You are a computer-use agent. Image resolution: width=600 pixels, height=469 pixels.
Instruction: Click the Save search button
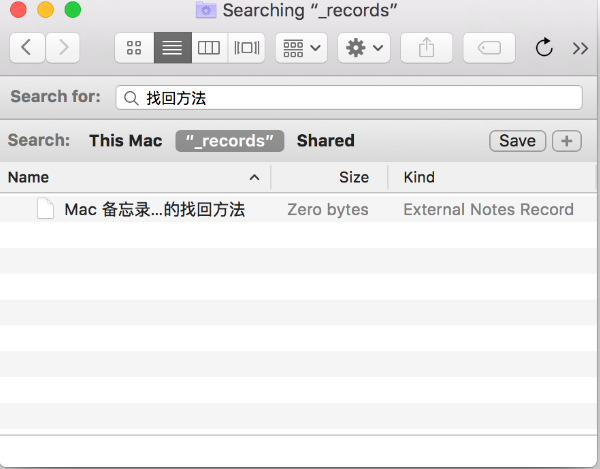tap(517, 141)
